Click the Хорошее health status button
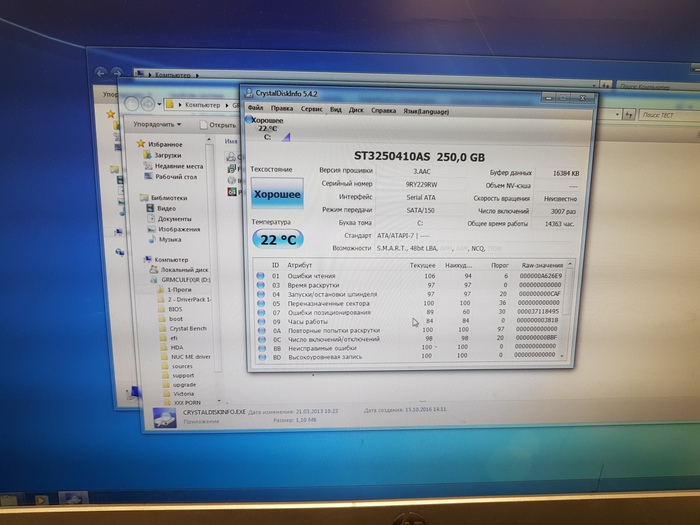 tap(276, 194)
